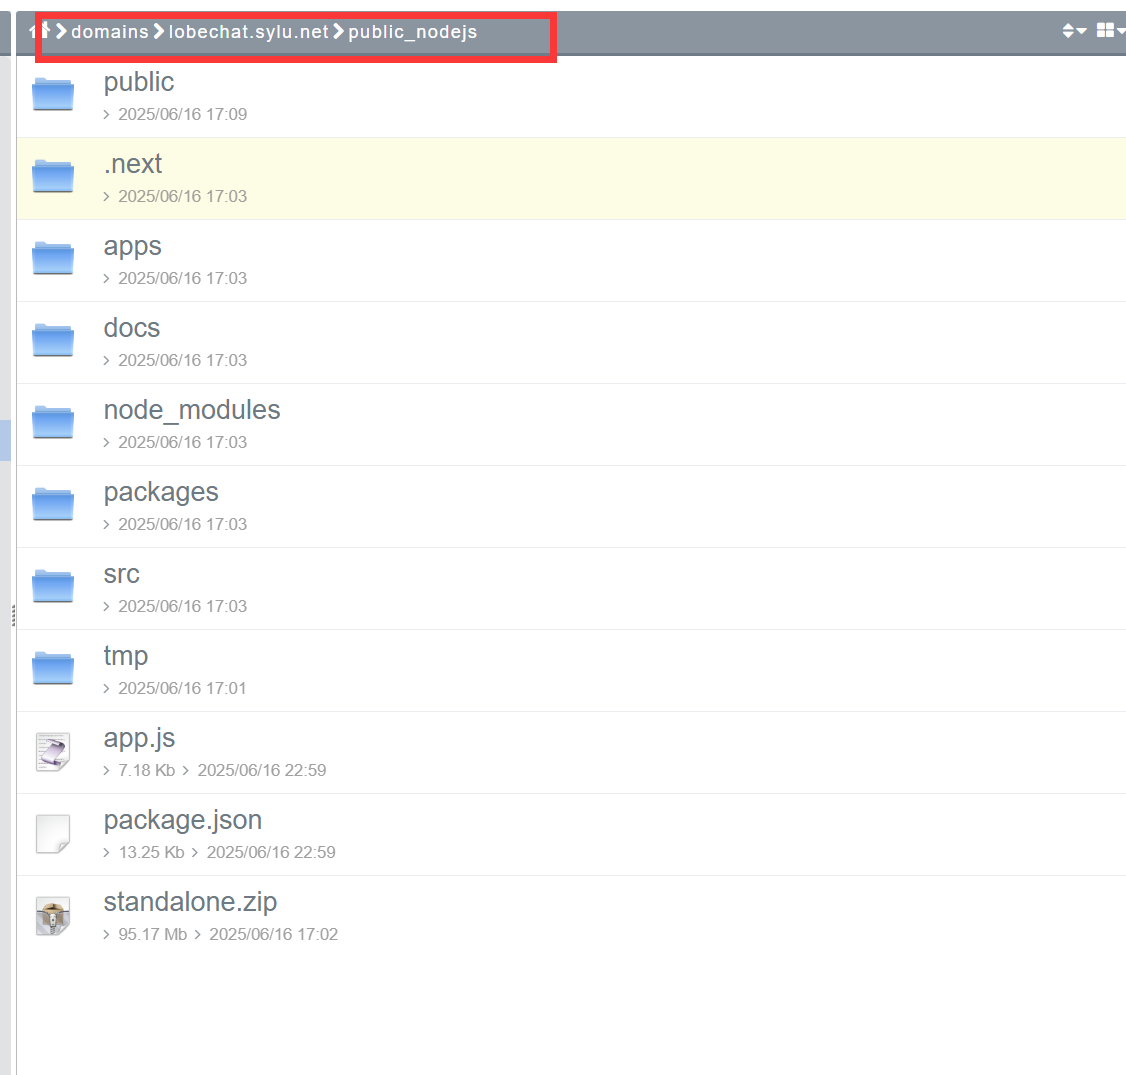
Task: Click the app.js size '7.18 Kb'
Action: tap(146, 770)
